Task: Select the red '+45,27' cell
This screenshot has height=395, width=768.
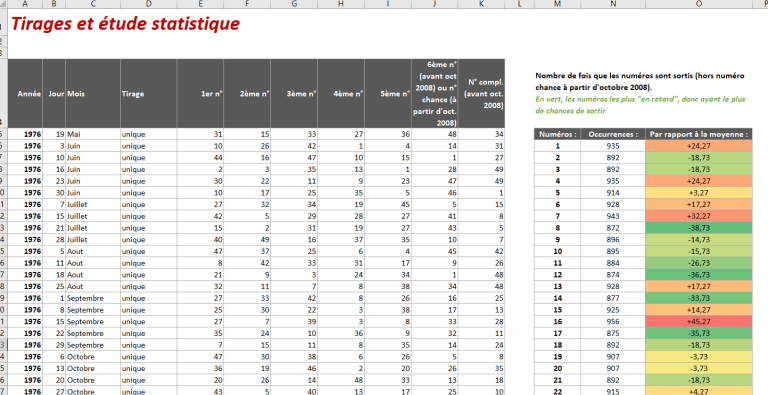Action: click(x=699, y=321)
